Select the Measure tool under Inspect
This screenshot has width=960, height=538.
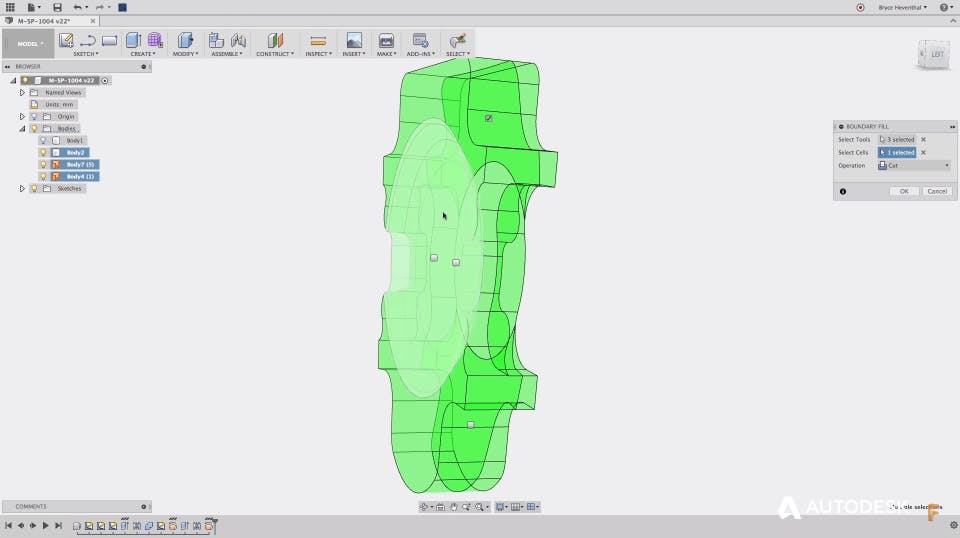pos(318,41)
